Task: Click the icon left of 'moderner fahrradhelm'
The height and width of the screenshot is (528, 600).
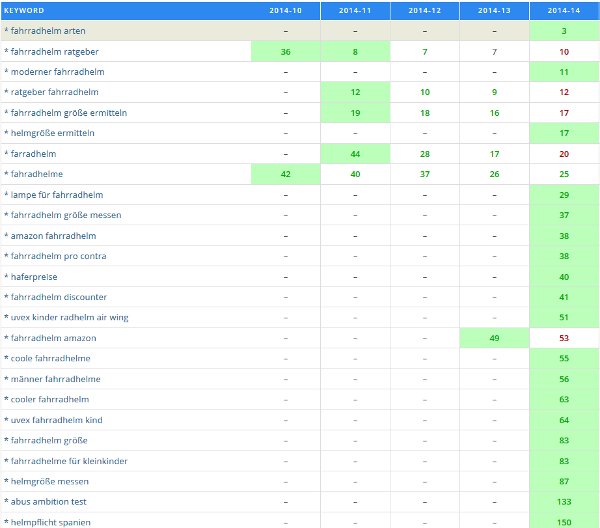Action: pyautogui.click(x=6, y=71)
